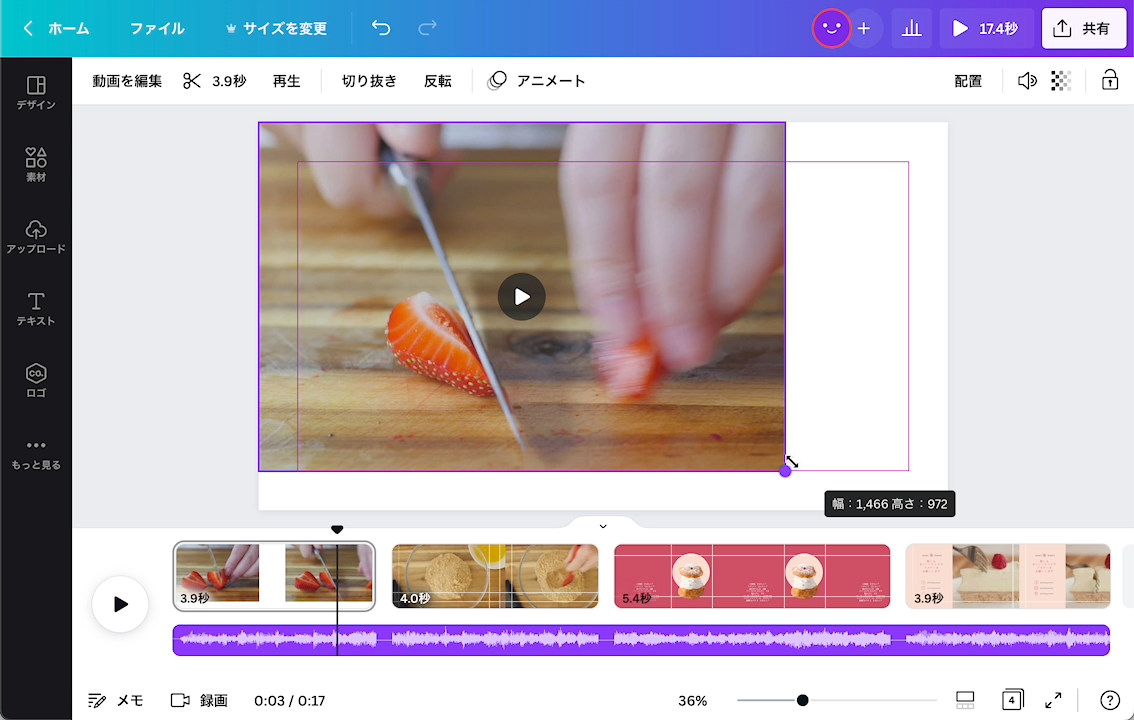Enter fullscreen mode

[x=1054, y=700]
